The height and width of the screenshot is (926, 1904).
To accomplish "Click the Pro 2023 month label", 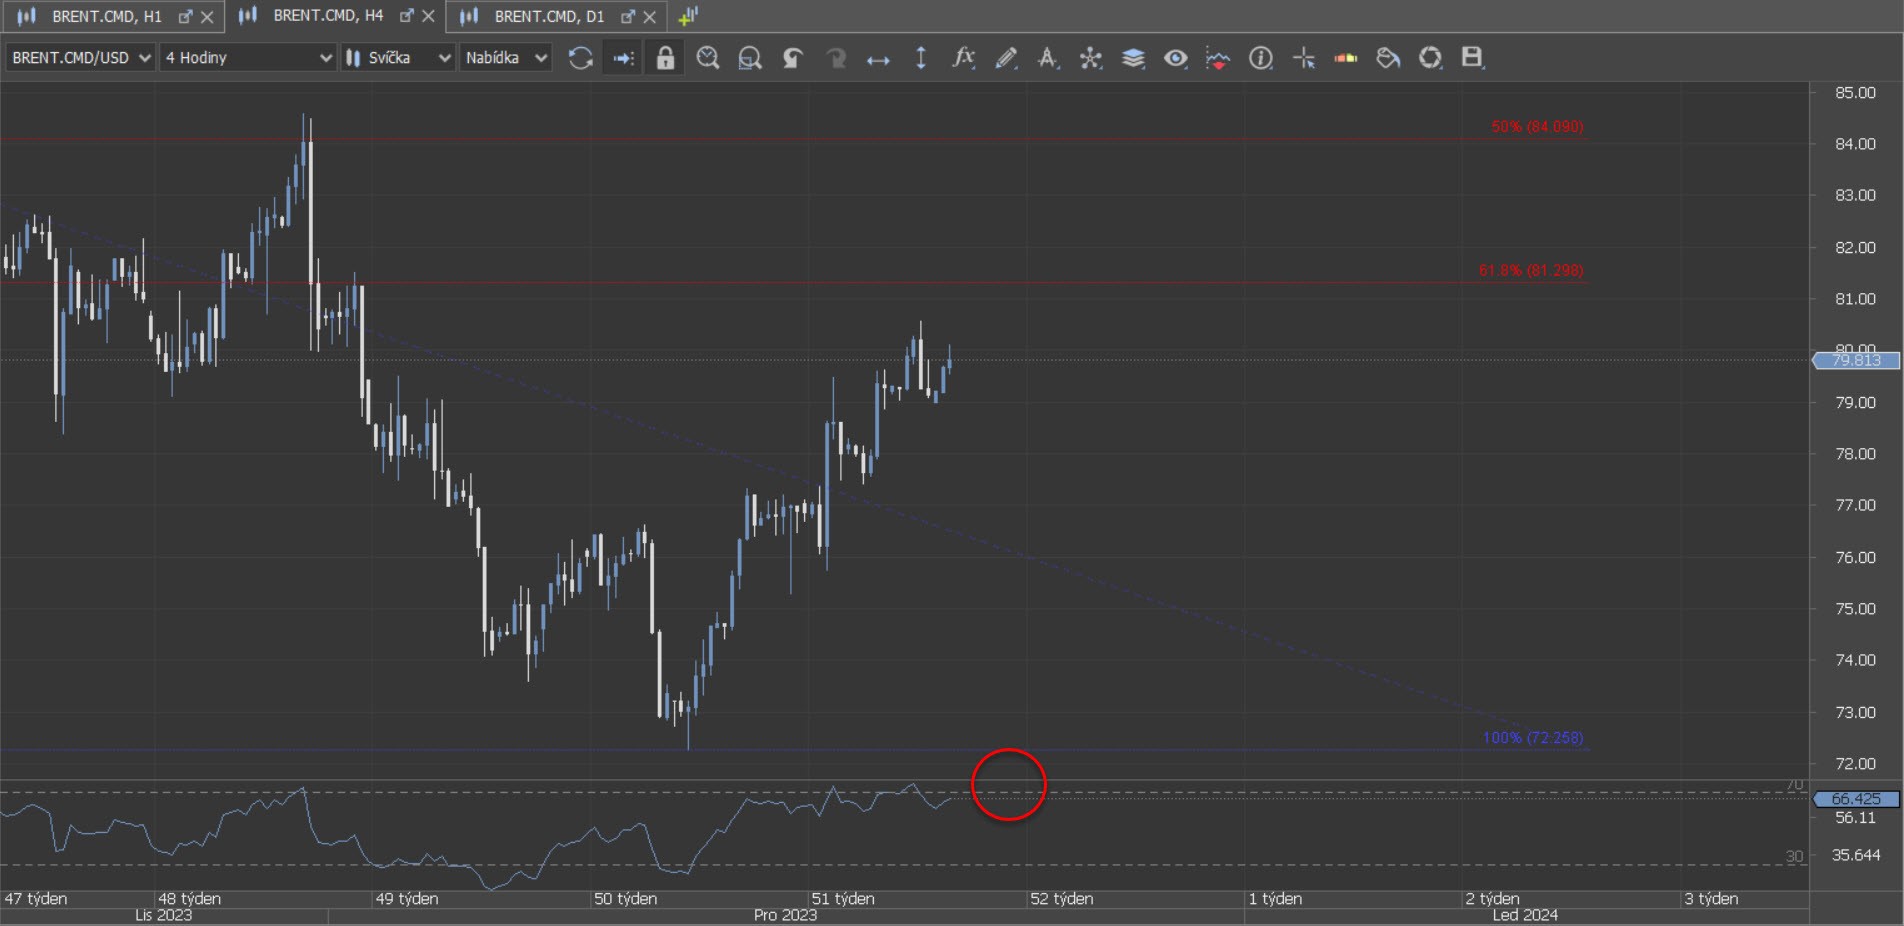I will pos(785,915).
